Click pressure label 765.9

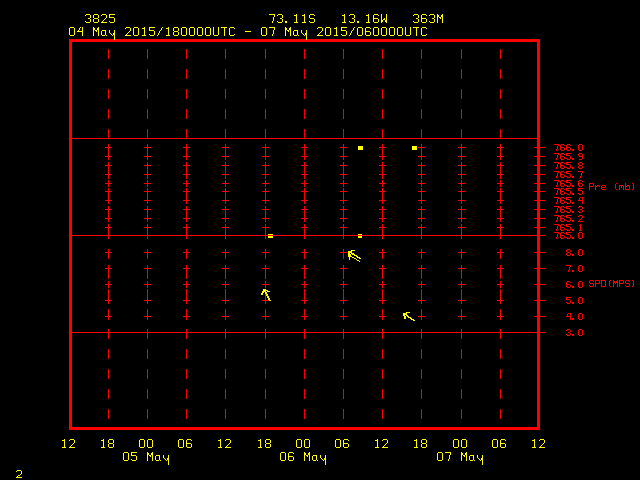coord(569,157)
